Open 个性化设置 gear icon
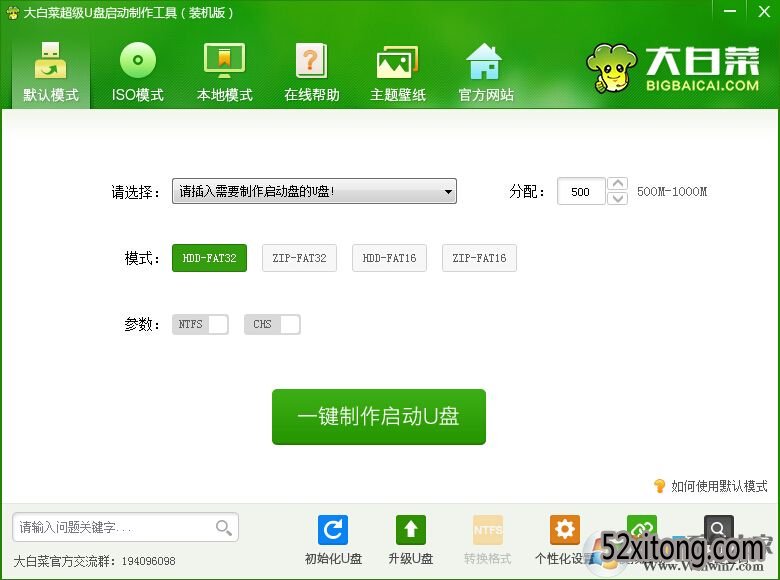The width and height of the screenshot is (780, 580). (565, 530)
